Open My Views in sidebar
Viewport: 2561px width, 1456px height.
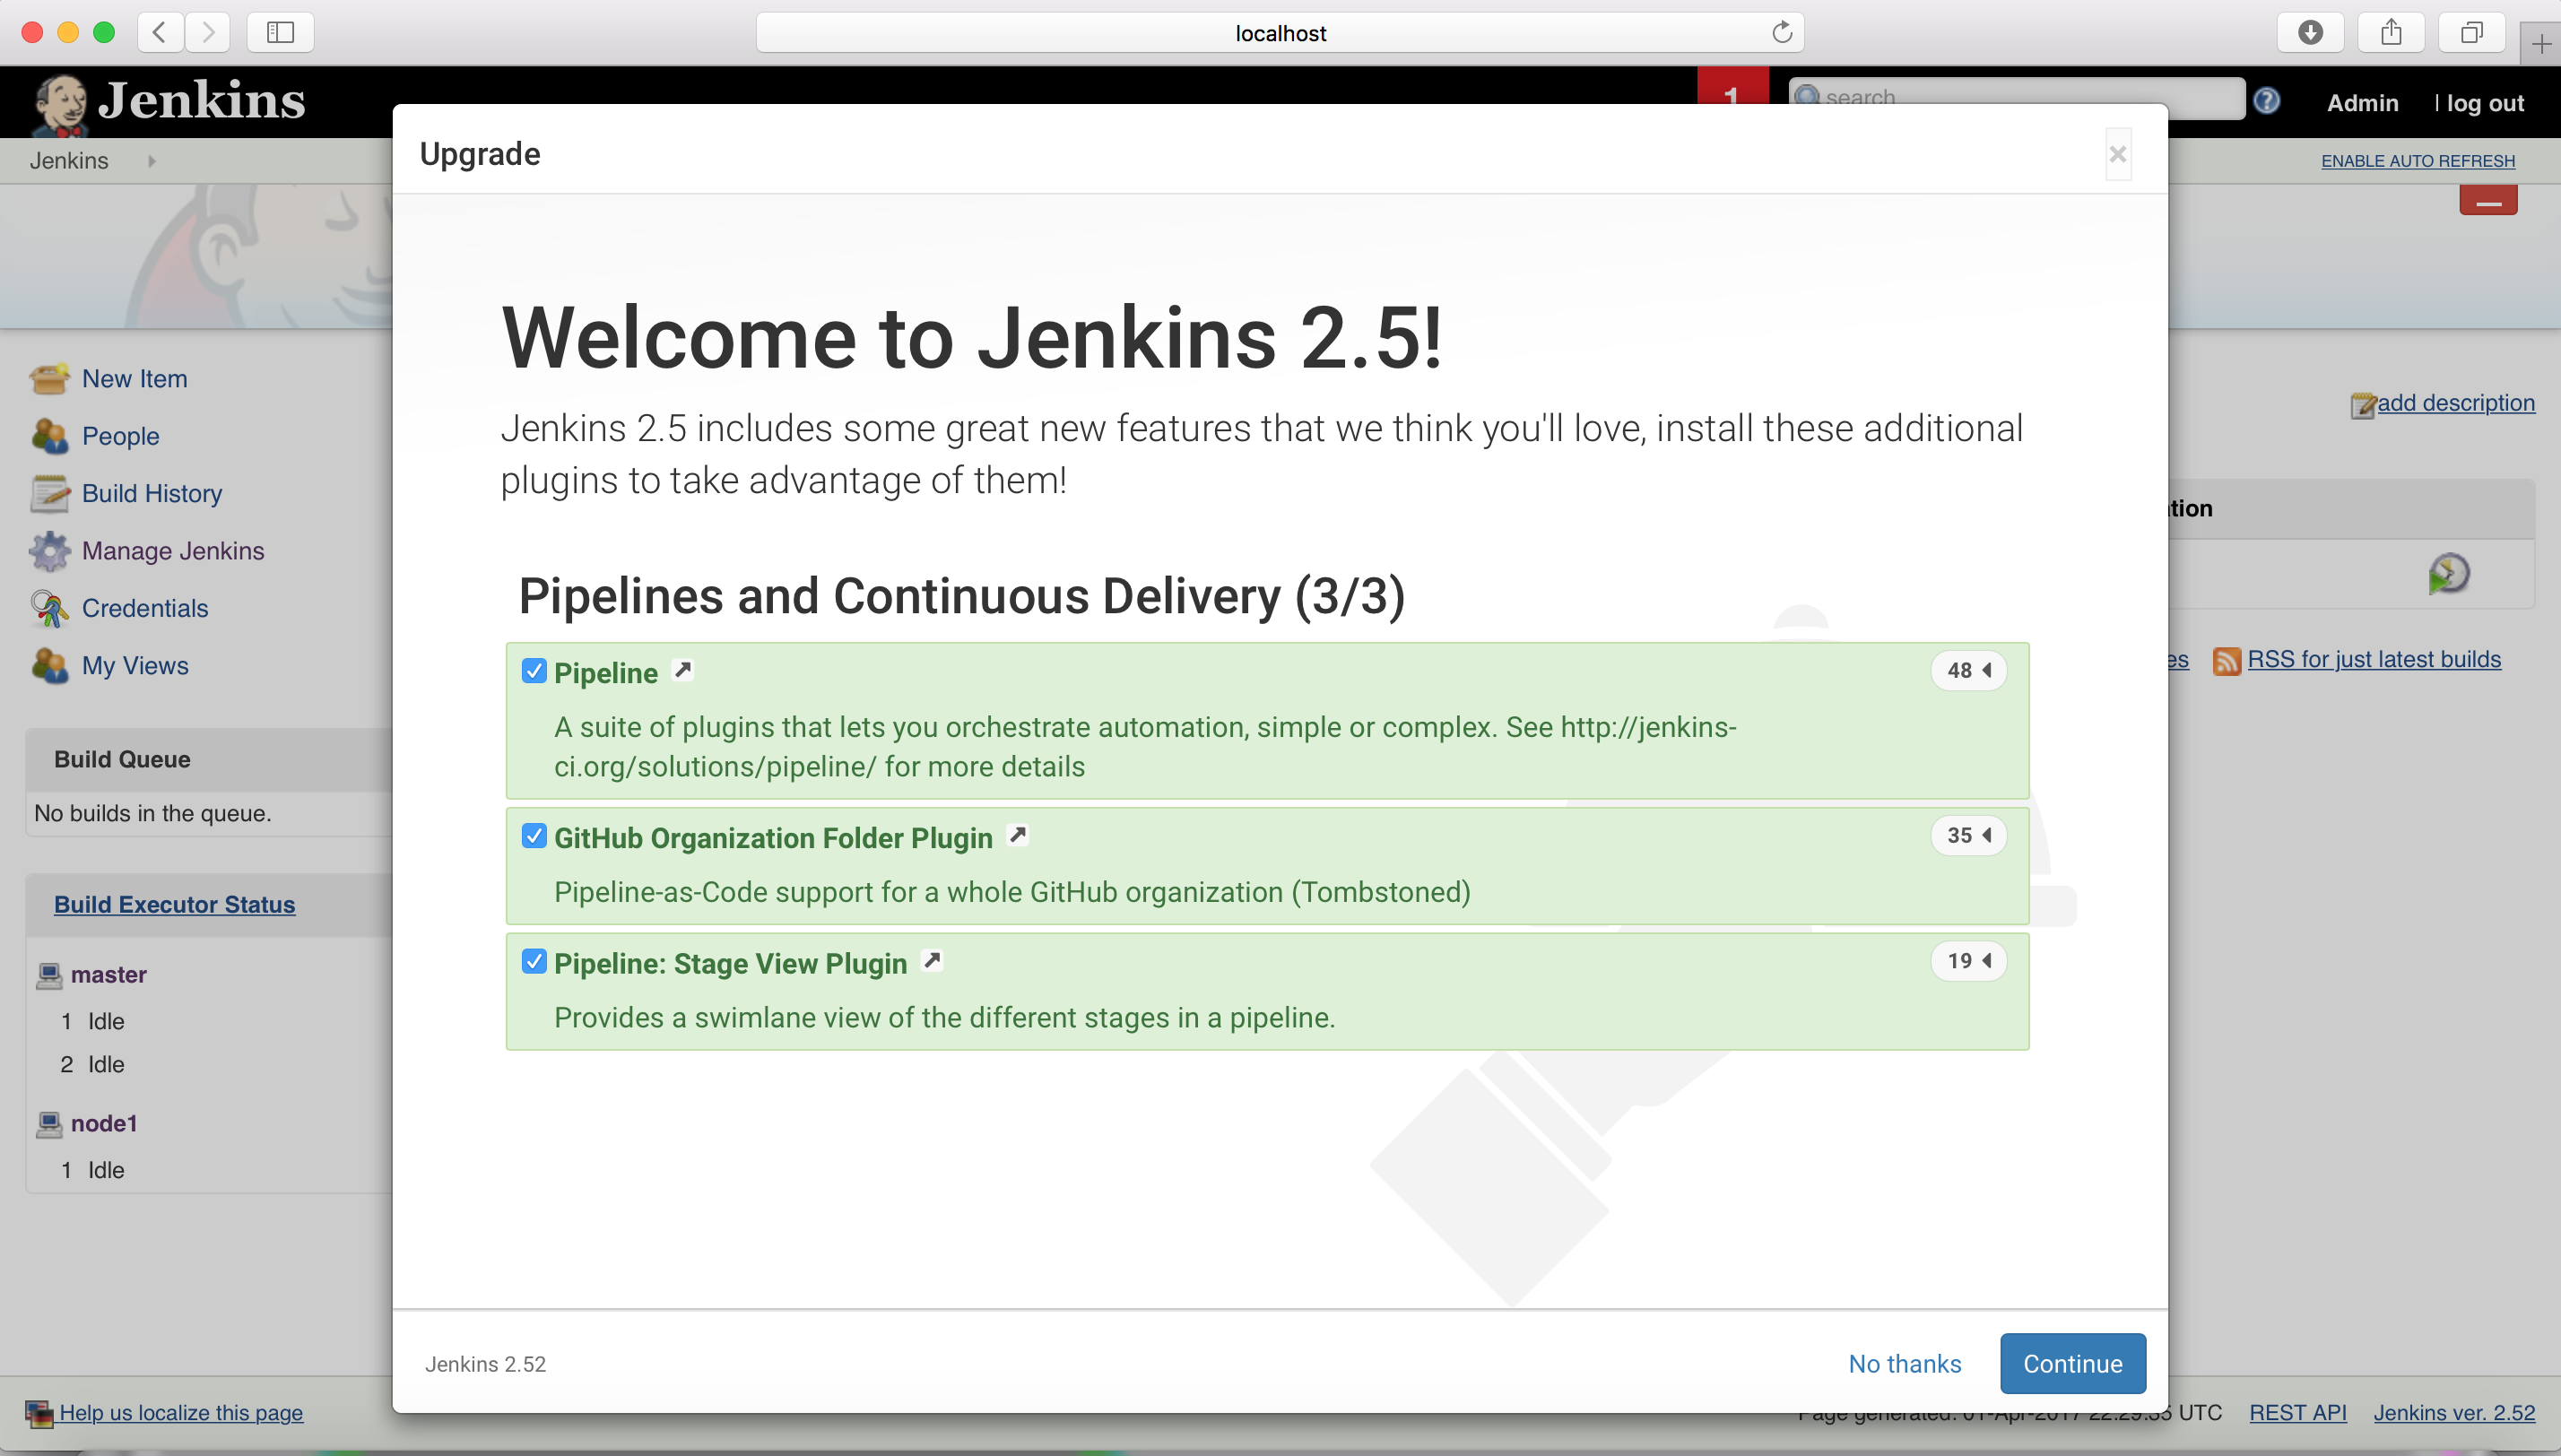click(x=135, y=665)
